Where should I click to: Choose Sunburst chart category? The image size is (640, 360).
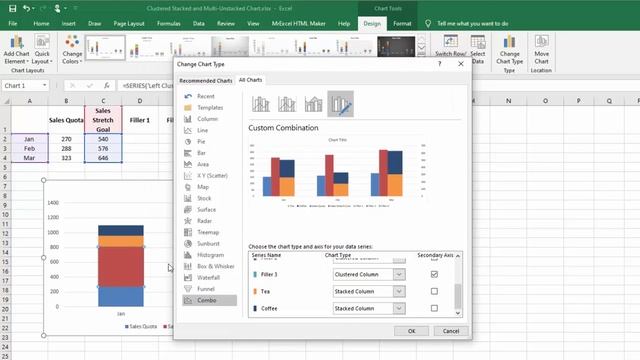(209, 244)
